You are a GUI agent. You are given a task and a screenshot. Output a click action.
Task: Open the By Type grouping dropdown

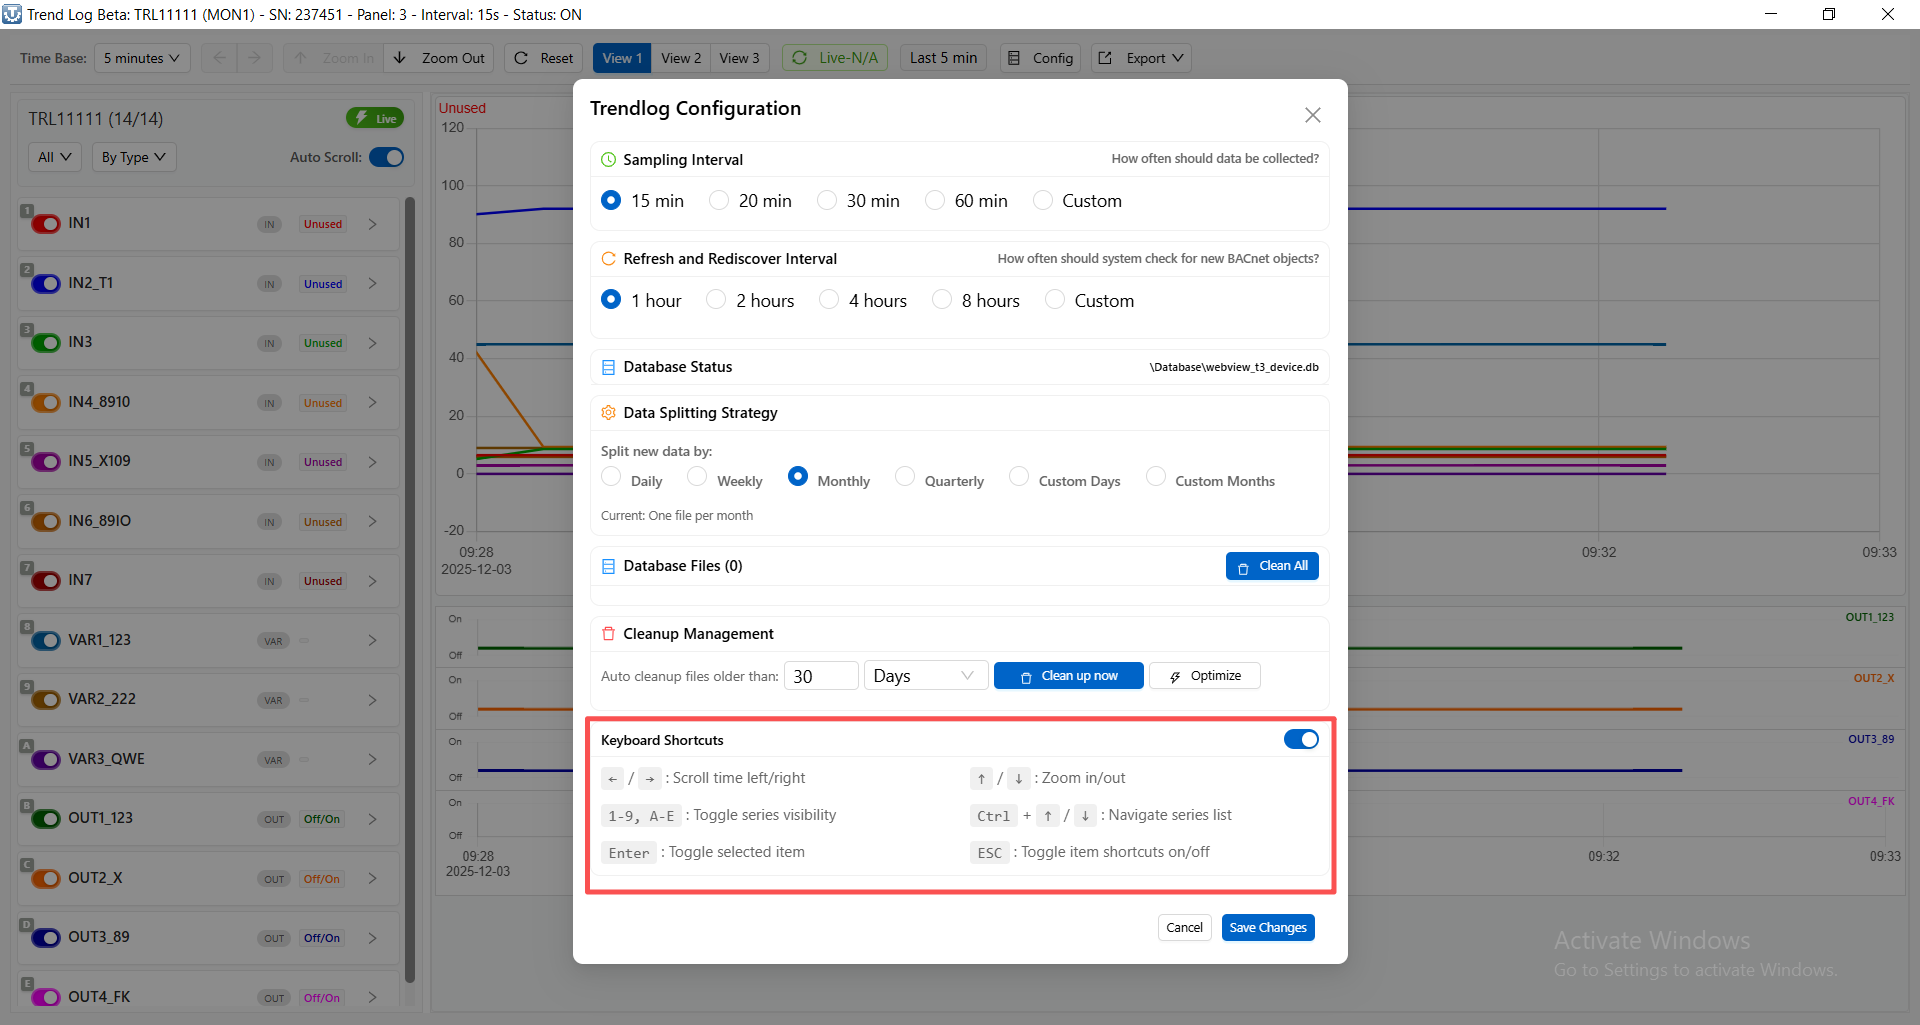135,157
